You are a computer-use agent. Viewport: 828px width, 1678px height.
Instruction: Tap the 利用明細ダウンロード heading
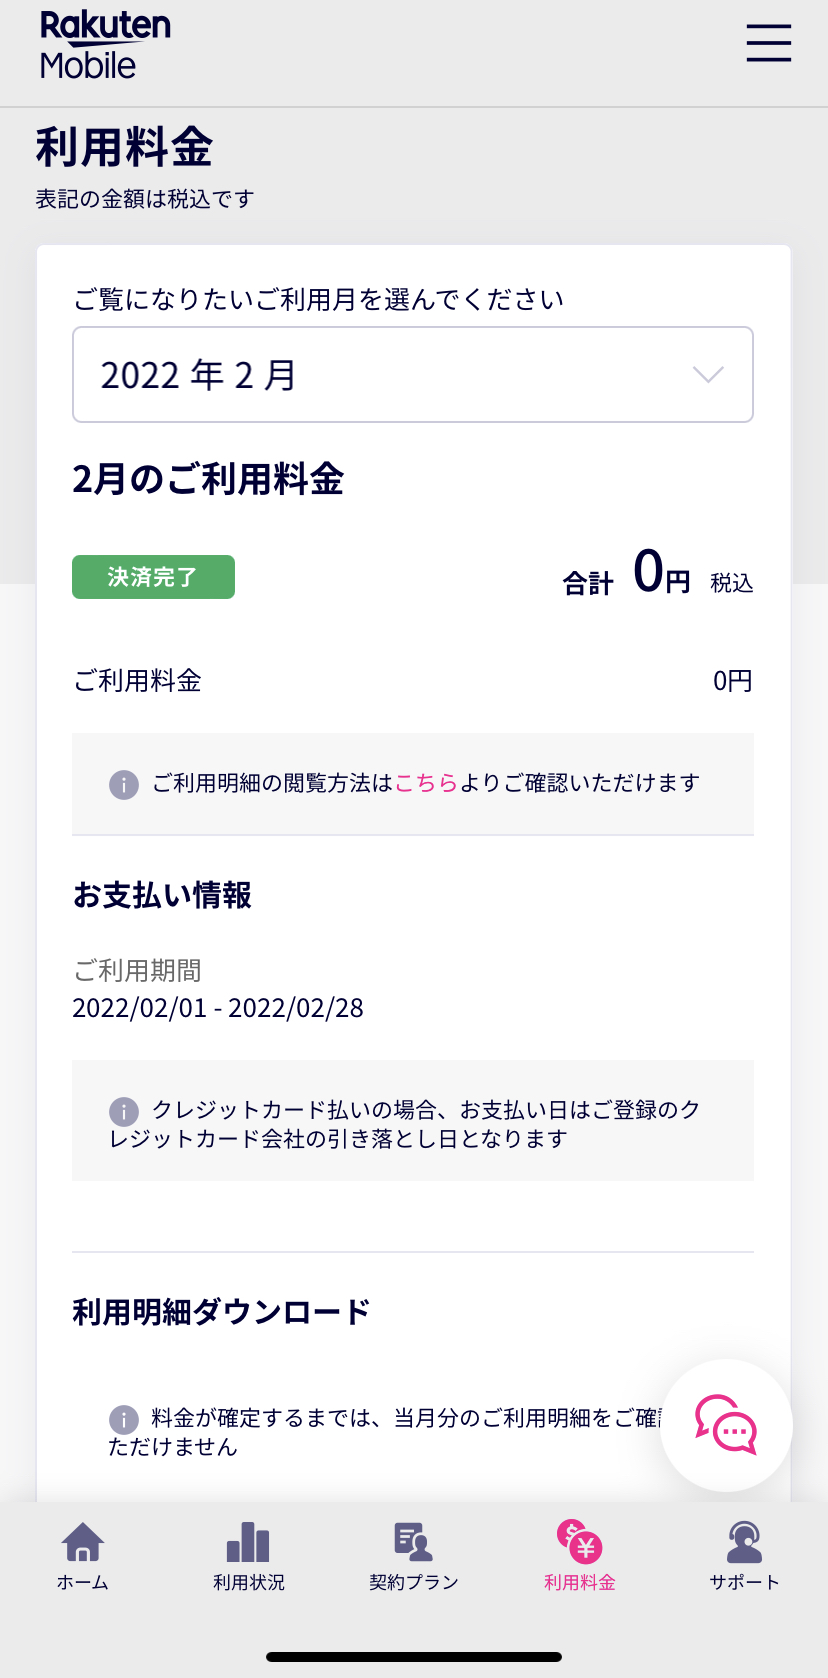(x=221, y=1311)
